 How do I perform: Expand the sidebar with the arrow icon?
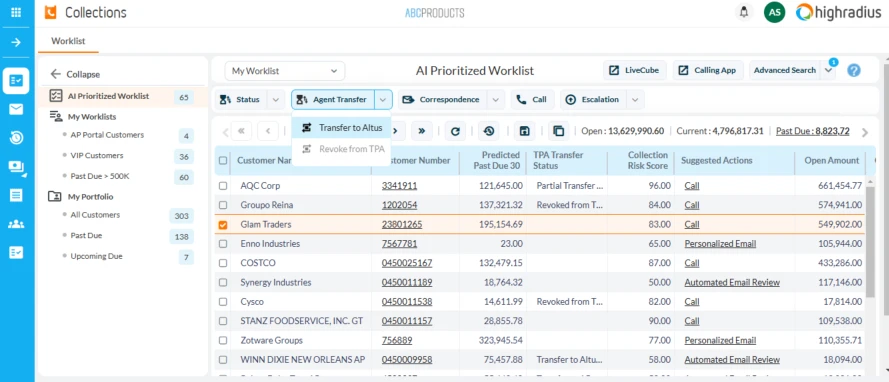tap(16, 43)
